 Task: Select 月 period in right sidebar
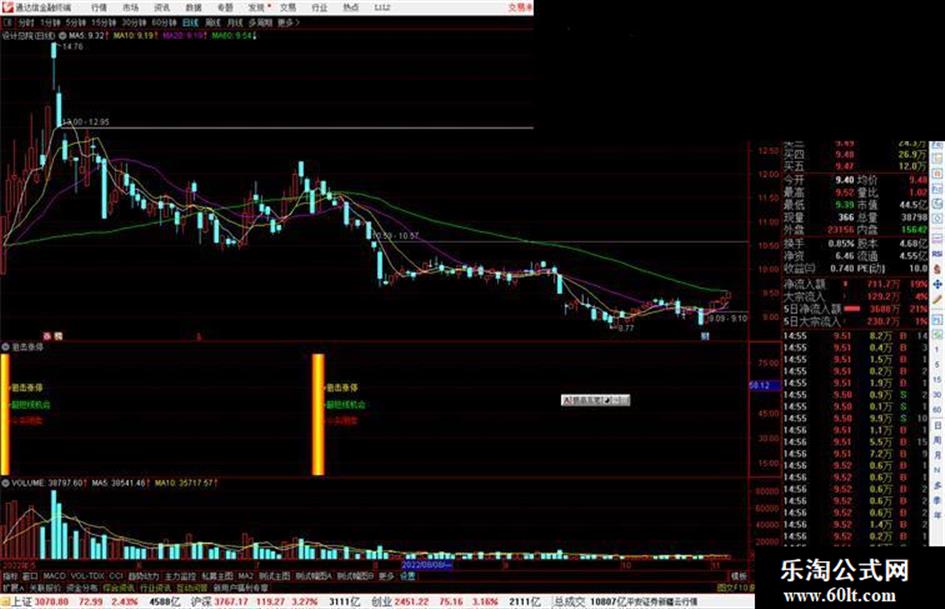coord(937,455)
